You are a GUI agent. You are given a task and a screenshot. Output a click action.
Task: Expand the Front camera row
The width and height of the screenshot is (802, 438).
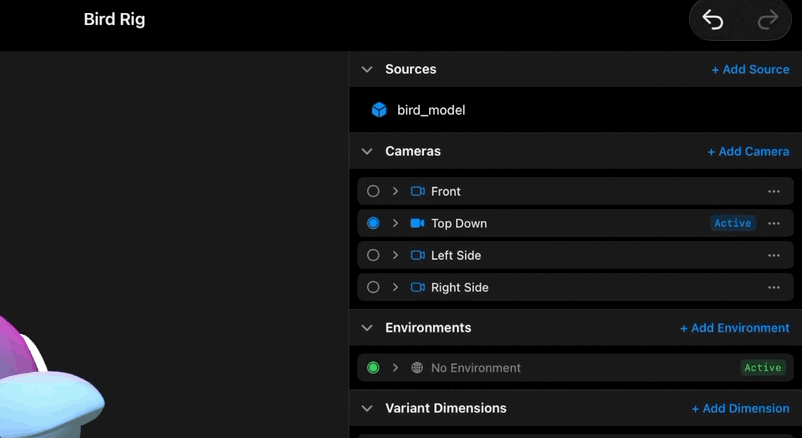pos(395,191)
